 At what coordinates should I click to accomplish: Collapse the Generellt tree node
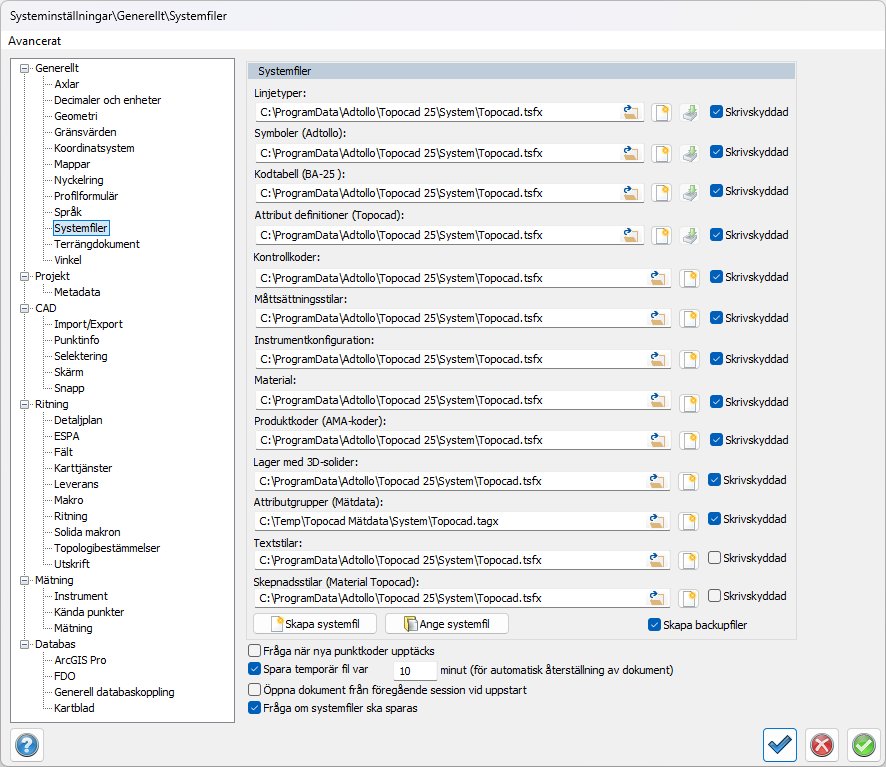pos(25,68)
